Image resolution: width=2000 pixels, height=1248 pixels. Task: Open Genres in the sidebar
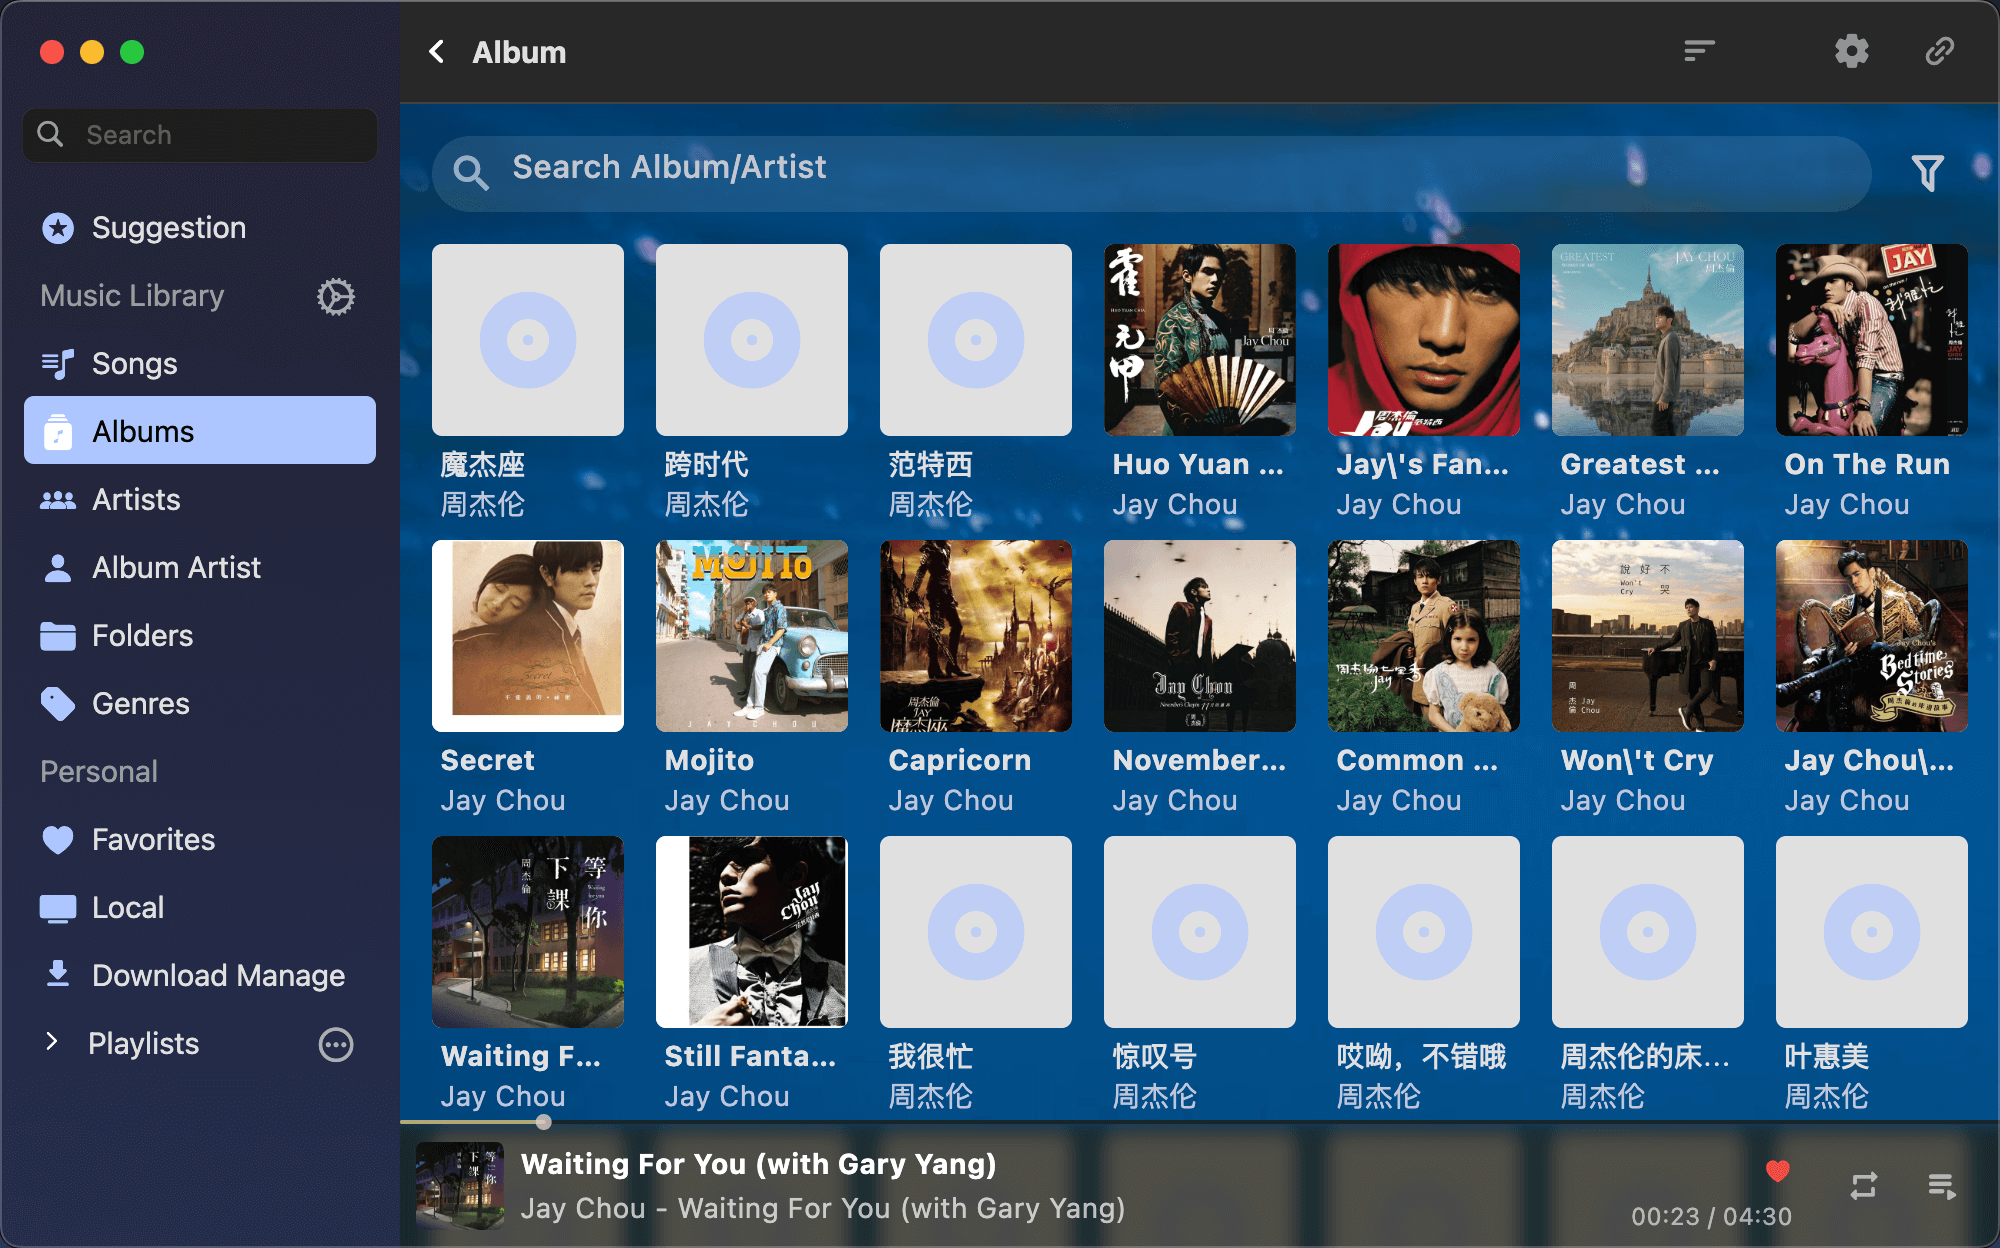point(200,704)
